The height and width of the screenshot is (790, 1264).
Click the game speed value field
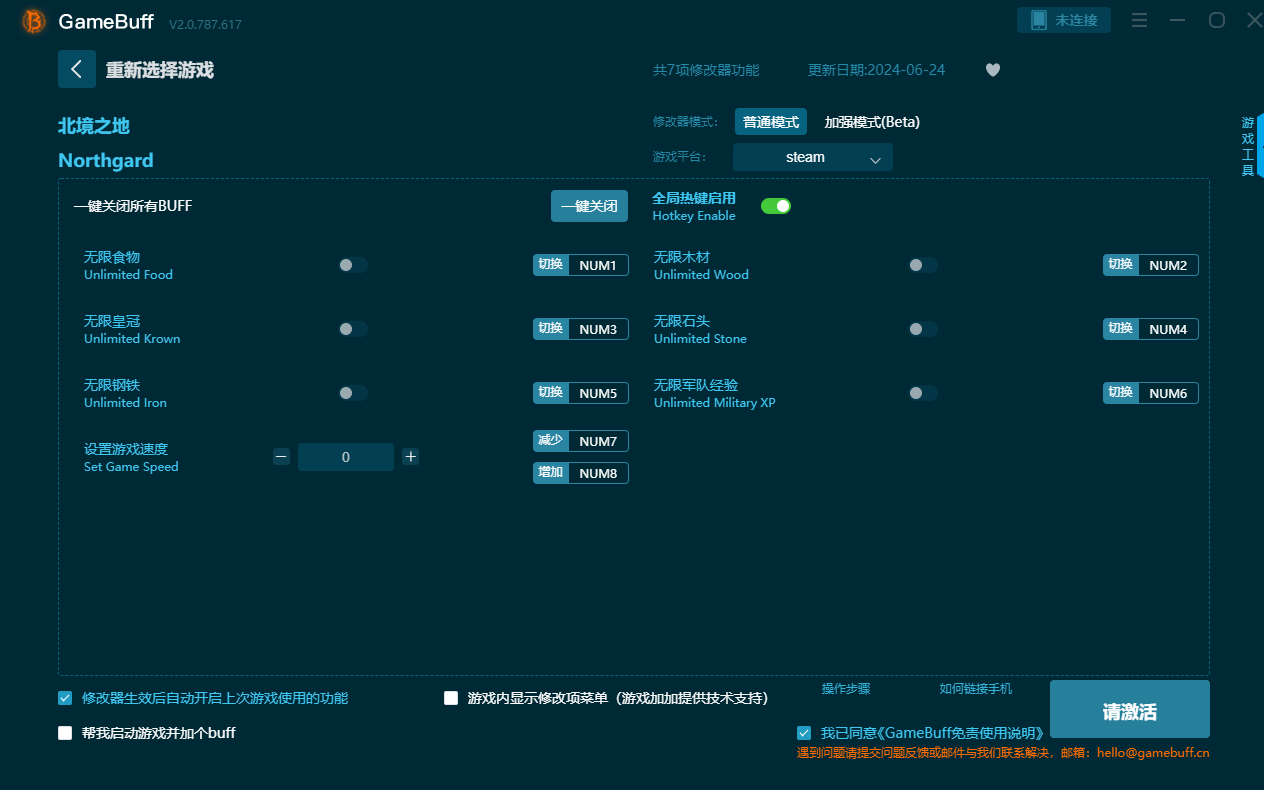pyautogui.click(x=346, y=457)
